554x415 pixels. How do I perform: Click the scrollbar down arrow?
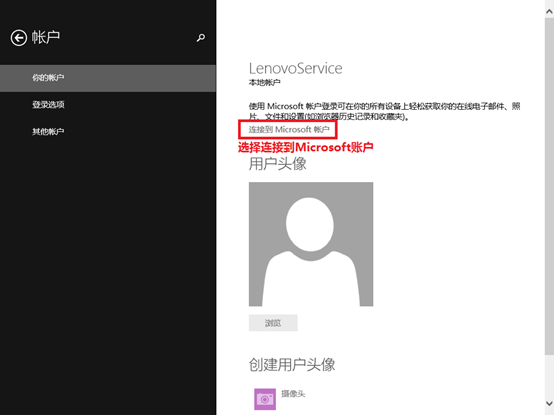pos(549,403)
